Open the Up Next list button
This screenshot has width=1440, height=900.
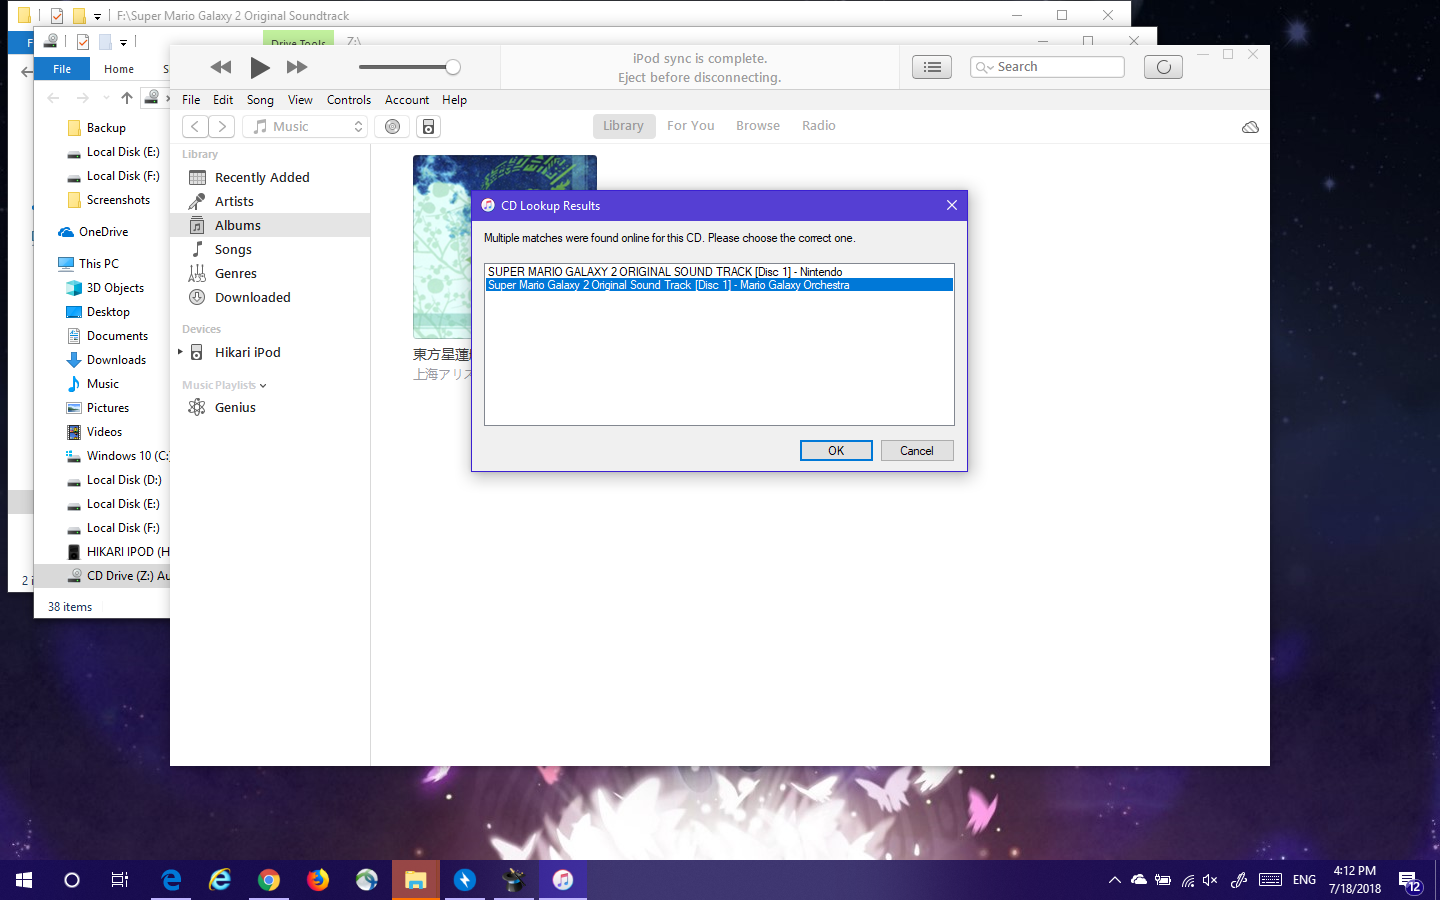[x=932, y=67]
